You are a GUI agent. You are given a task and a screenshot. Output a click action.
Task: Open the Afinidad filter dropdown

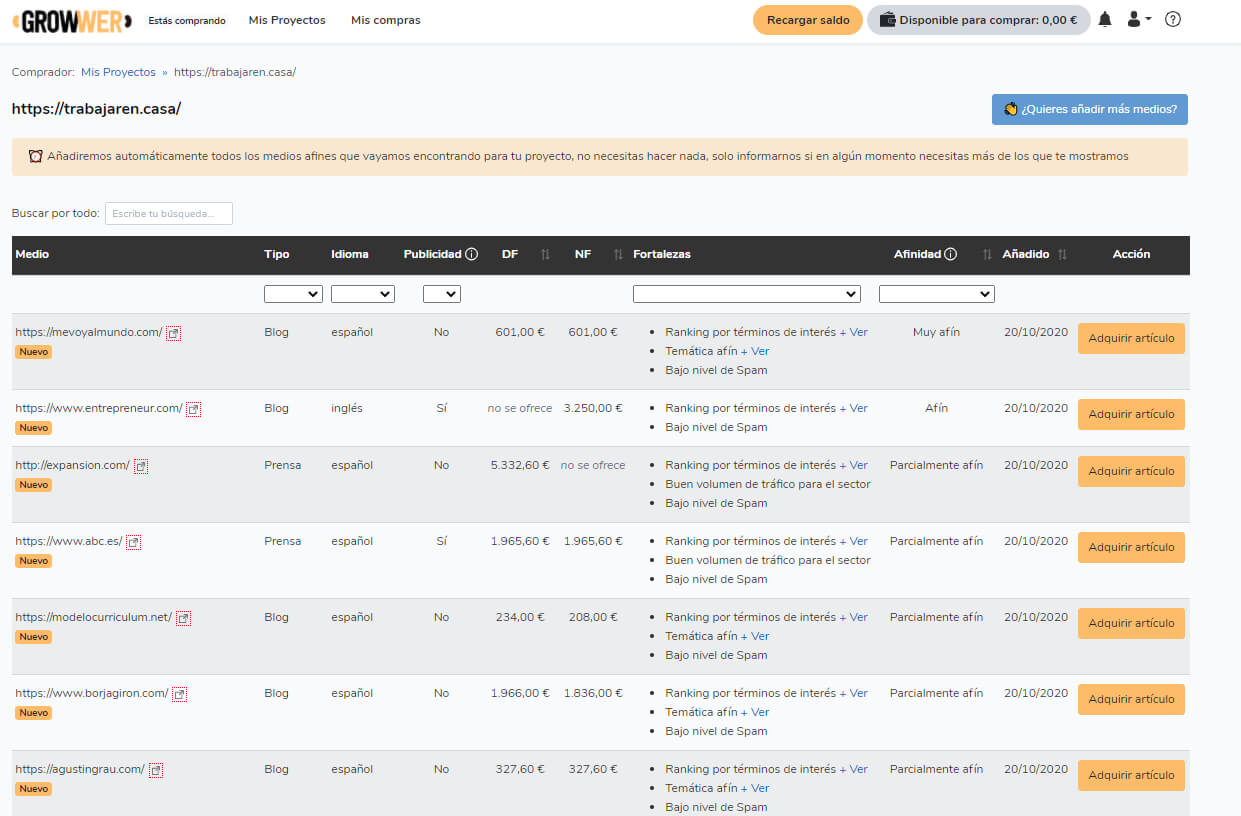tap(937, 294)
